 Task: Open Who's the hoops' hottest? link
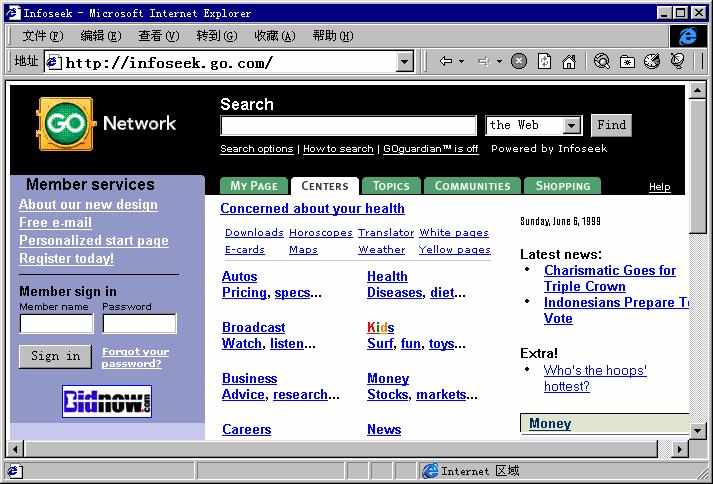click(595, 378)
